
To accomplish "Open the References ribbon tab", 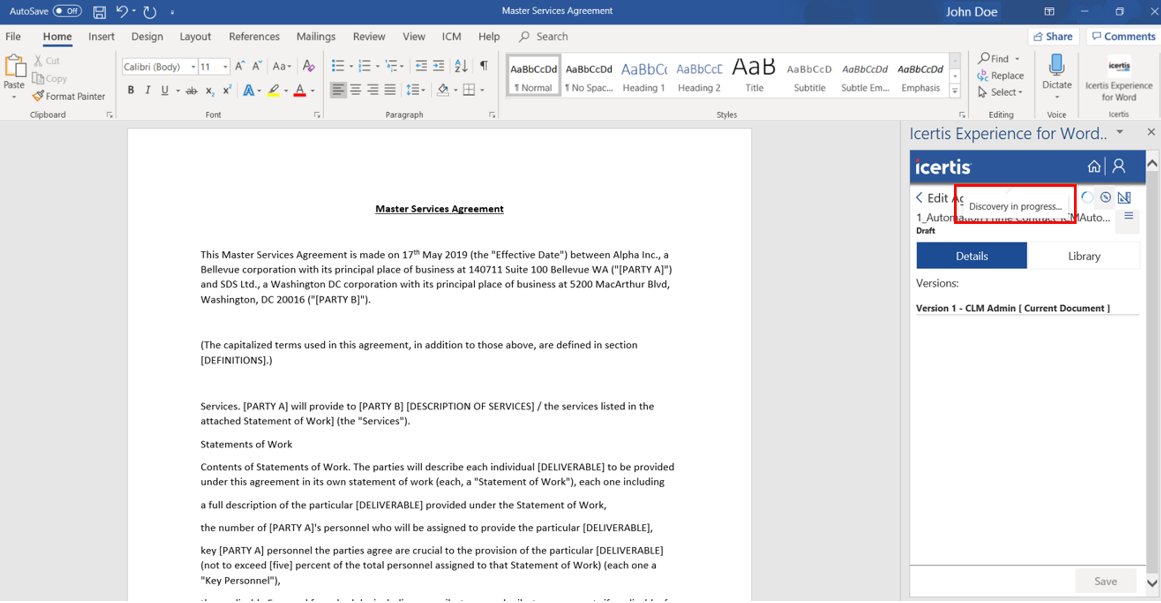I will point(254,37).
